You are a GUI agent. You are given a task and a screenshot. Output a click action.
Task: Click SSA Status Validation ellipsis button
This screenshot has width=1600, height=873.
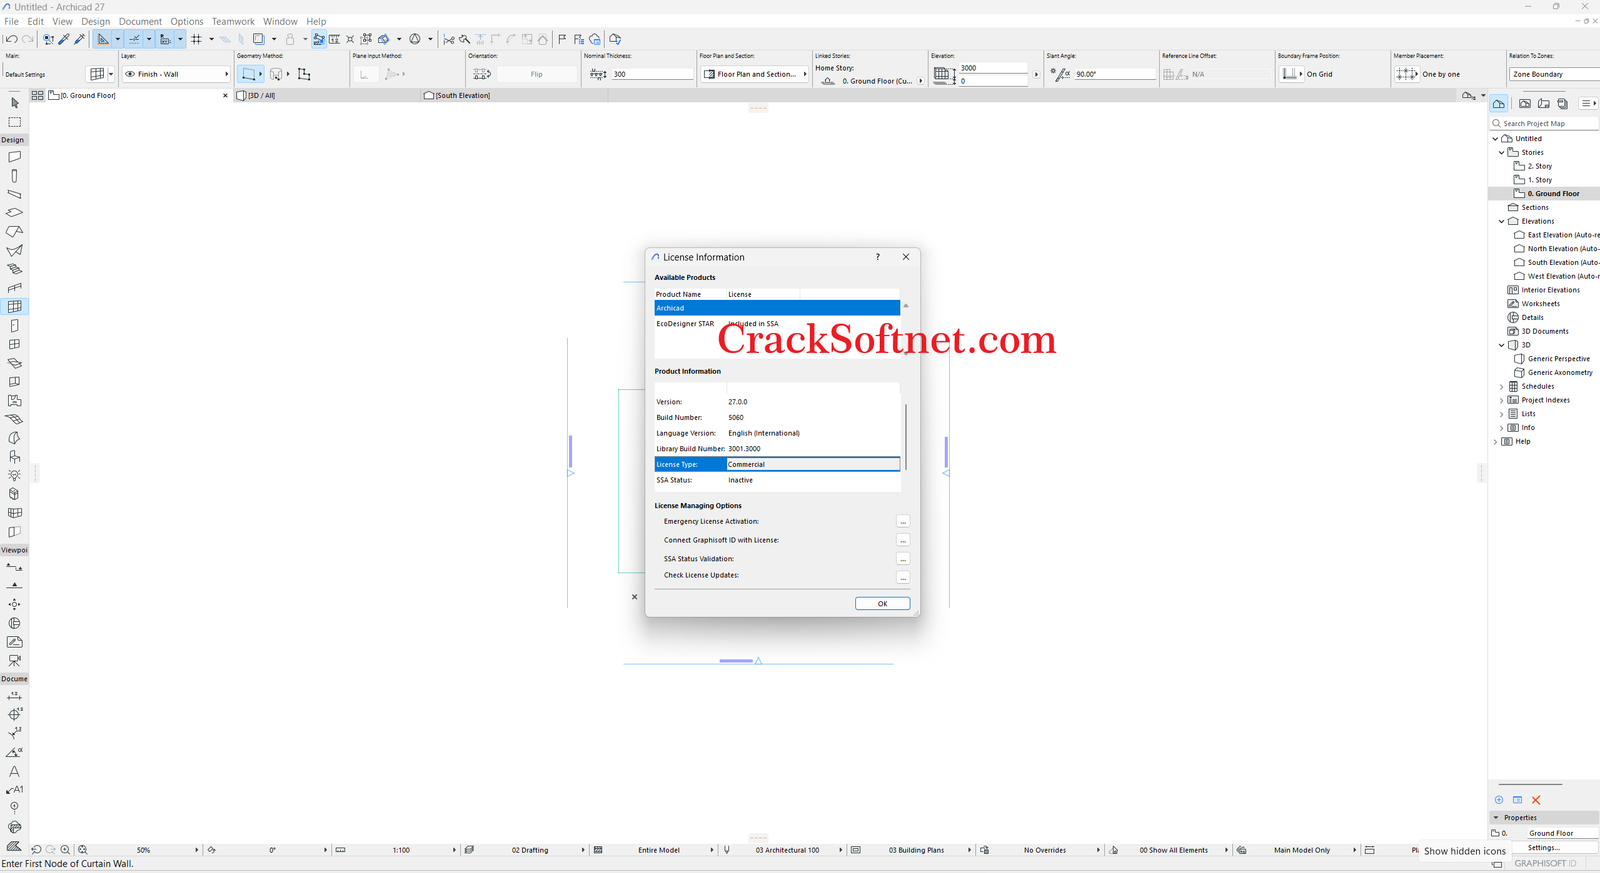(903, 559)
